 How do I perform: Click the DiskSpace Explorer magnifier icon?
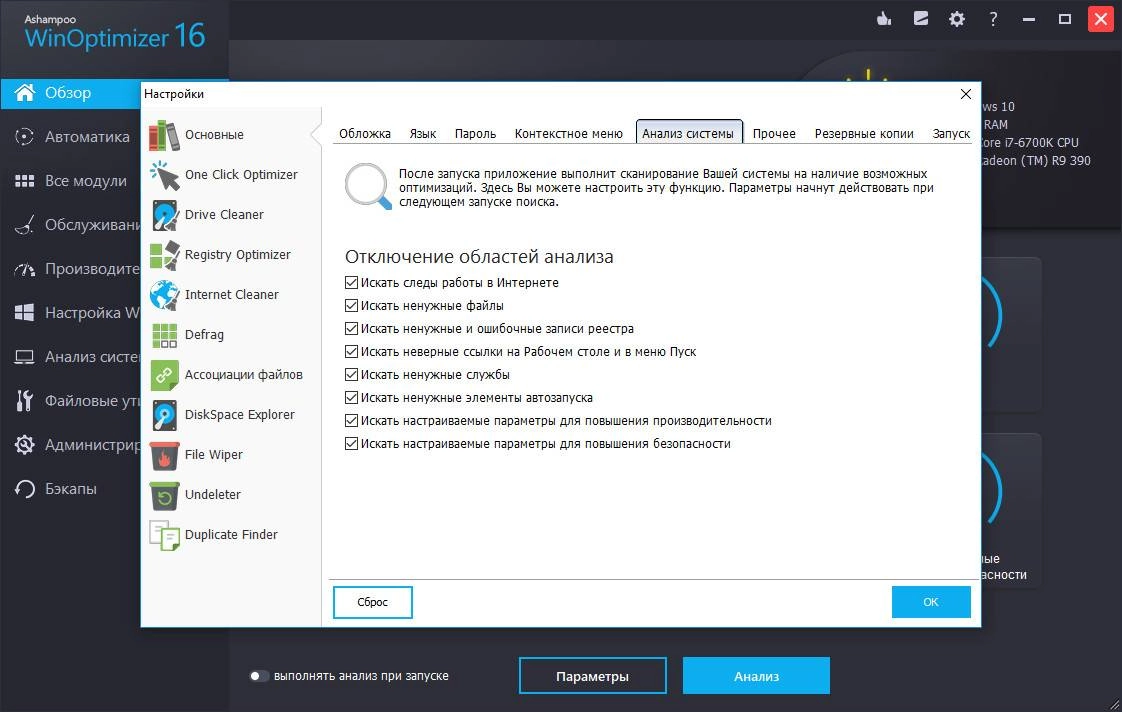point(165,415)
